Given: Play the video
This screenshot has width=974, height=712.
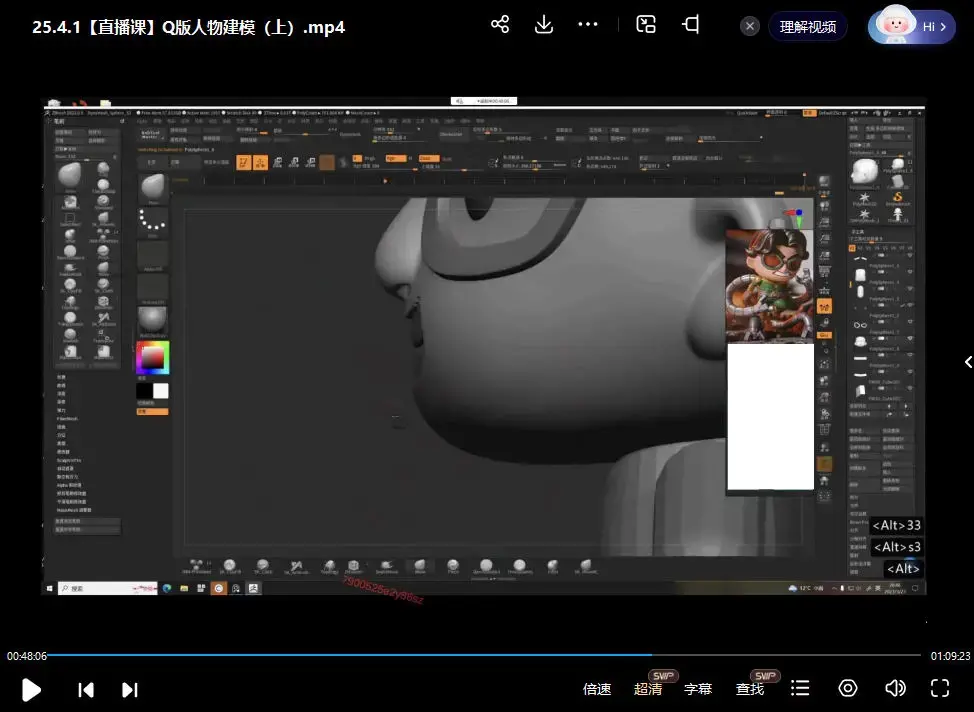Looking at the screenshot, I should pos(31,689).
